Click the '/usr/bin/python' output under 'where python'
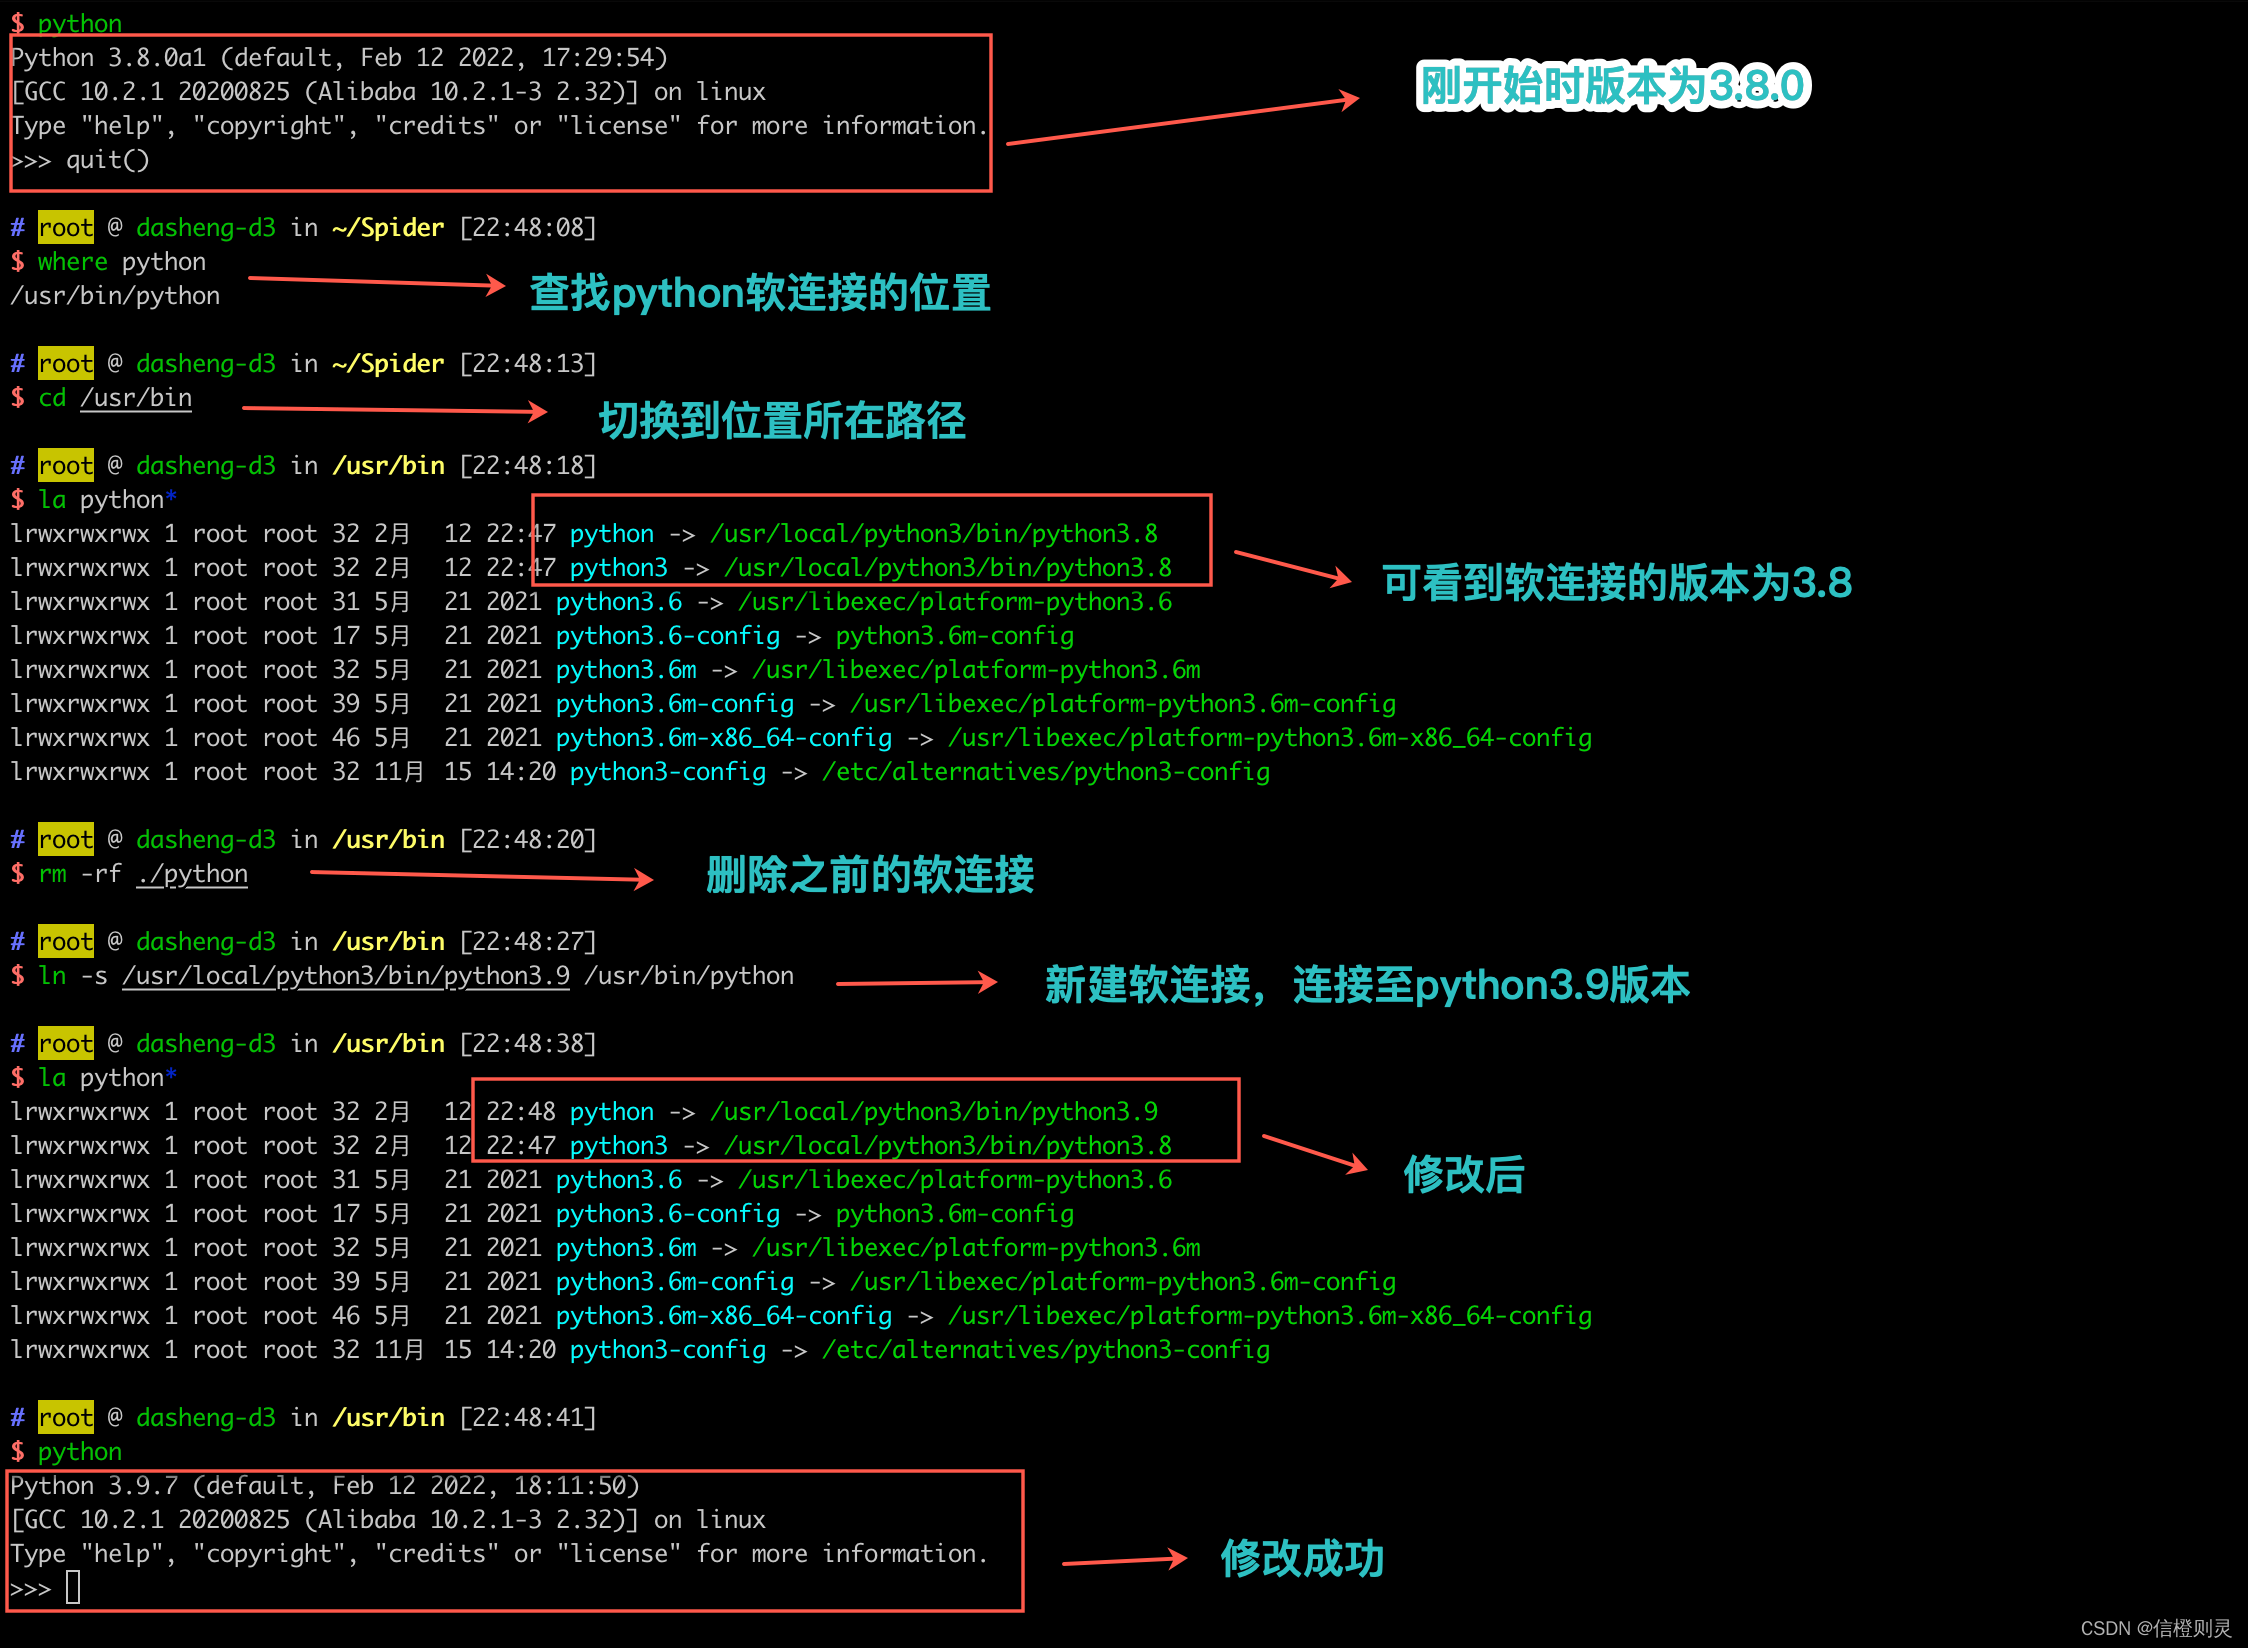This screenshot has width=2248, height=1648. pyautogui.click(x=115, y=296)
